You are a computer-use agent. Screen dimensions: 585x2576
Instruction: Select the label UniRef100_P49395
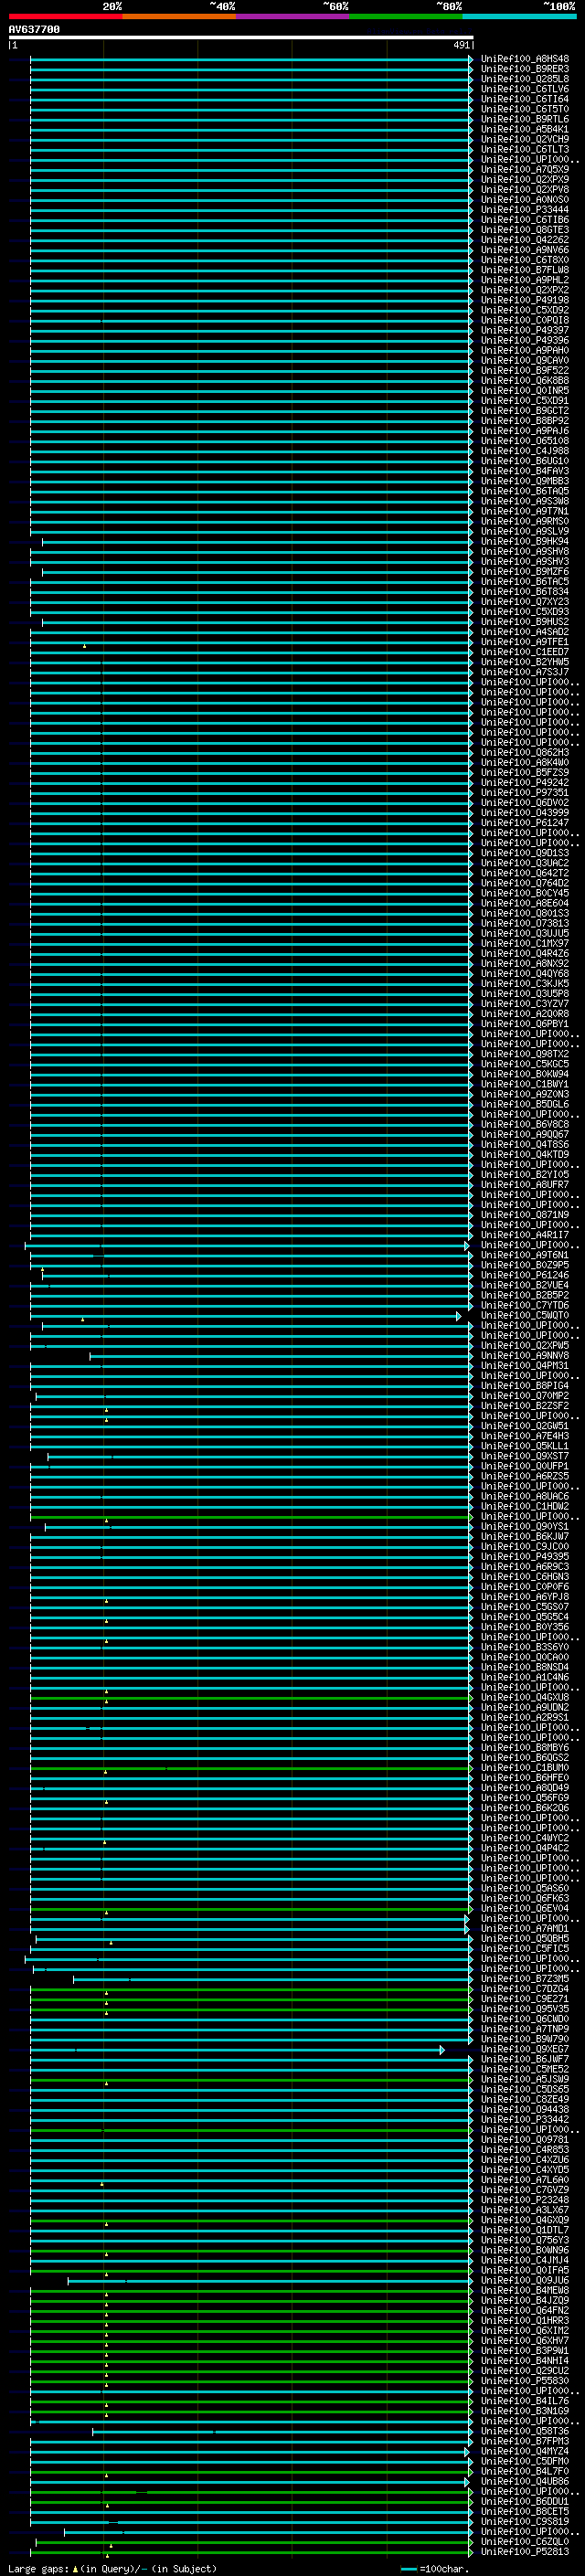[525, 1557]
